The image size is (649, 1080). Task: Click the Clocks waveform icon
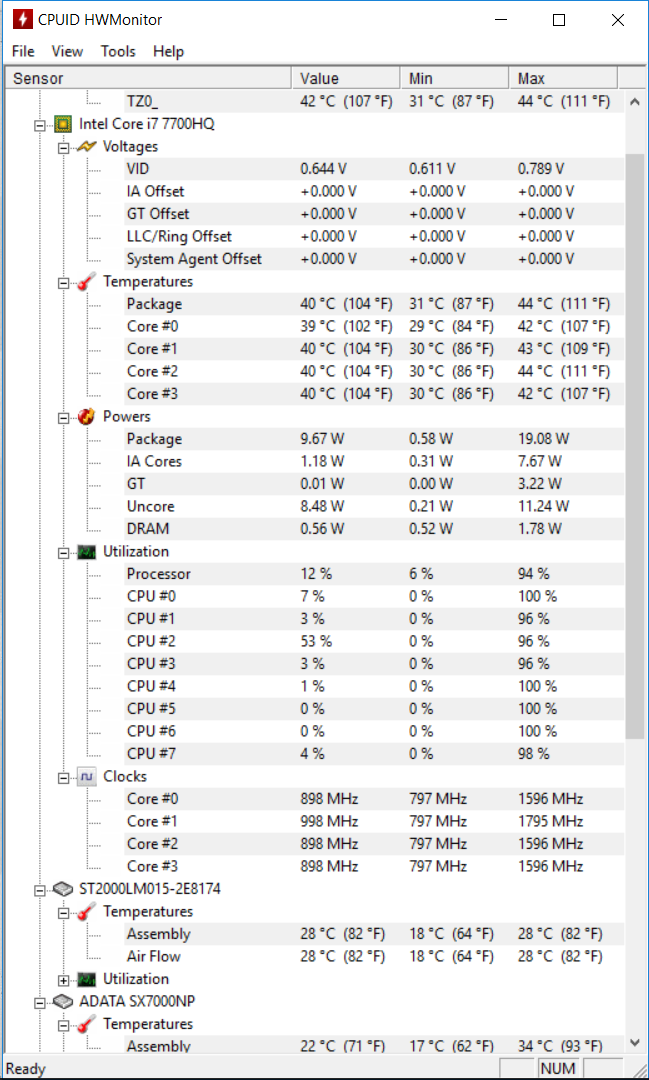pyautogui.click(x=87, y=776)
